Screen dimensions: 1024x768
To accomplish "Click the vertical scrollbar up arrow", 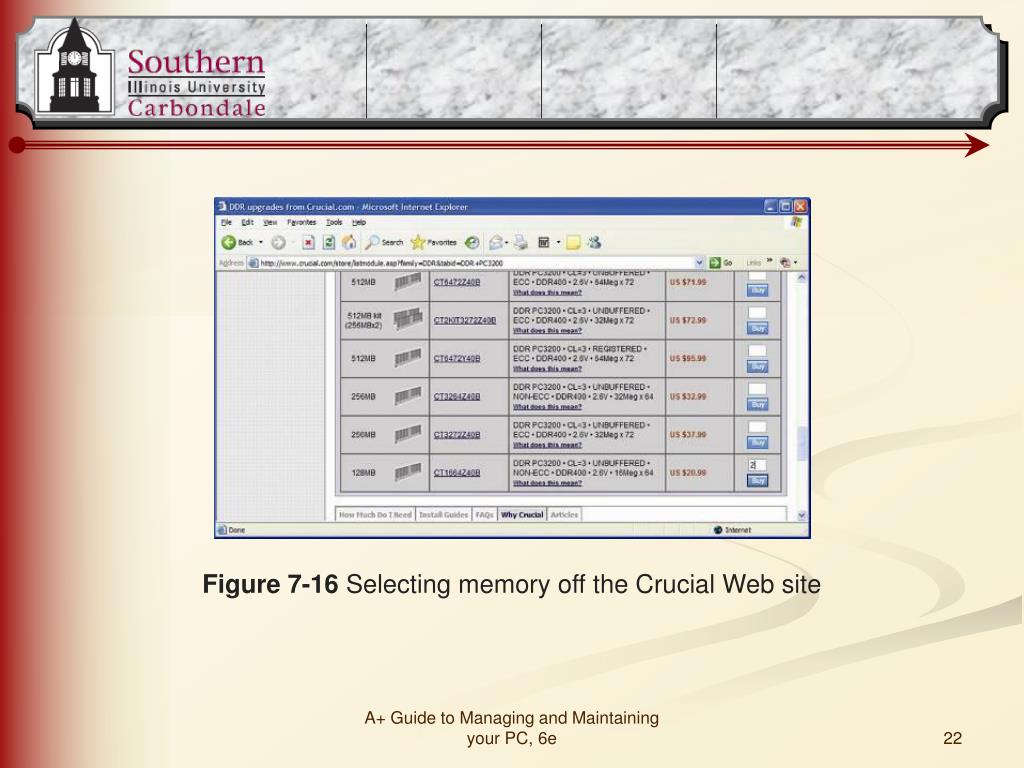I will coord(802,278).
